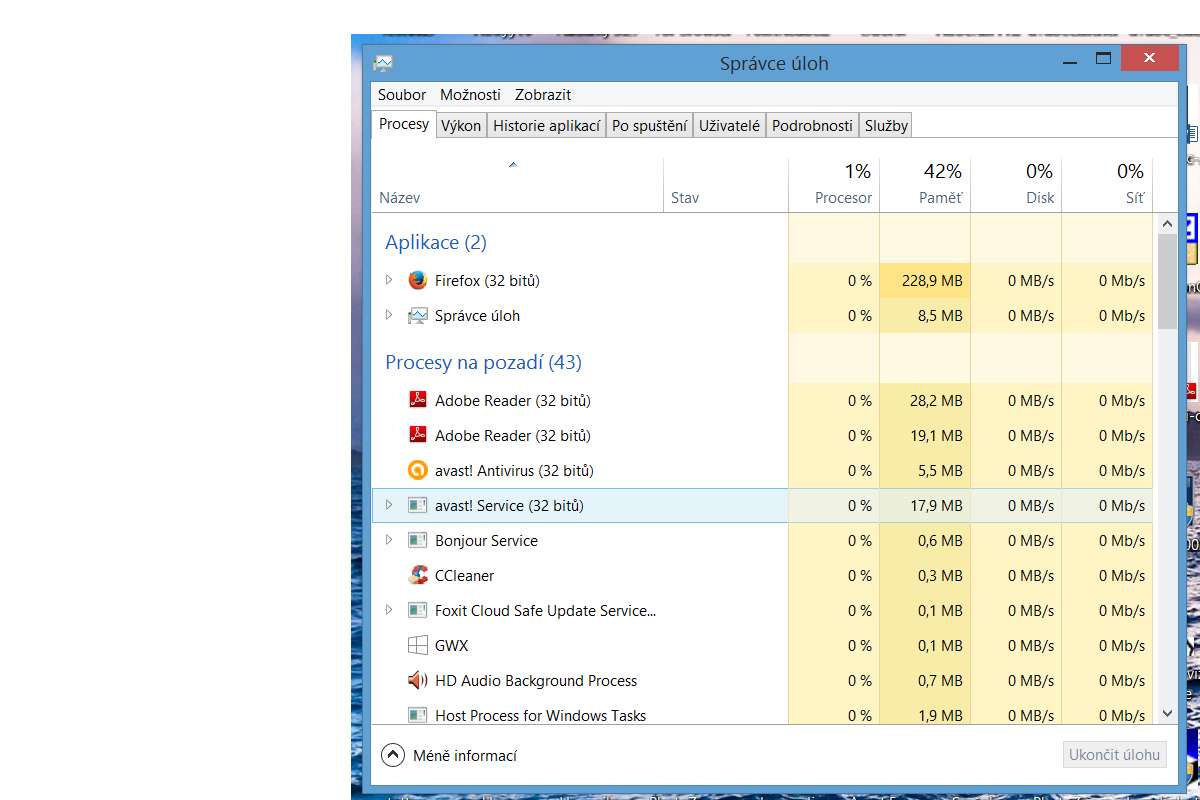The image size is (1200, 800).
Task: Click the CCleaner icon
Action: (x=418, y=575)
